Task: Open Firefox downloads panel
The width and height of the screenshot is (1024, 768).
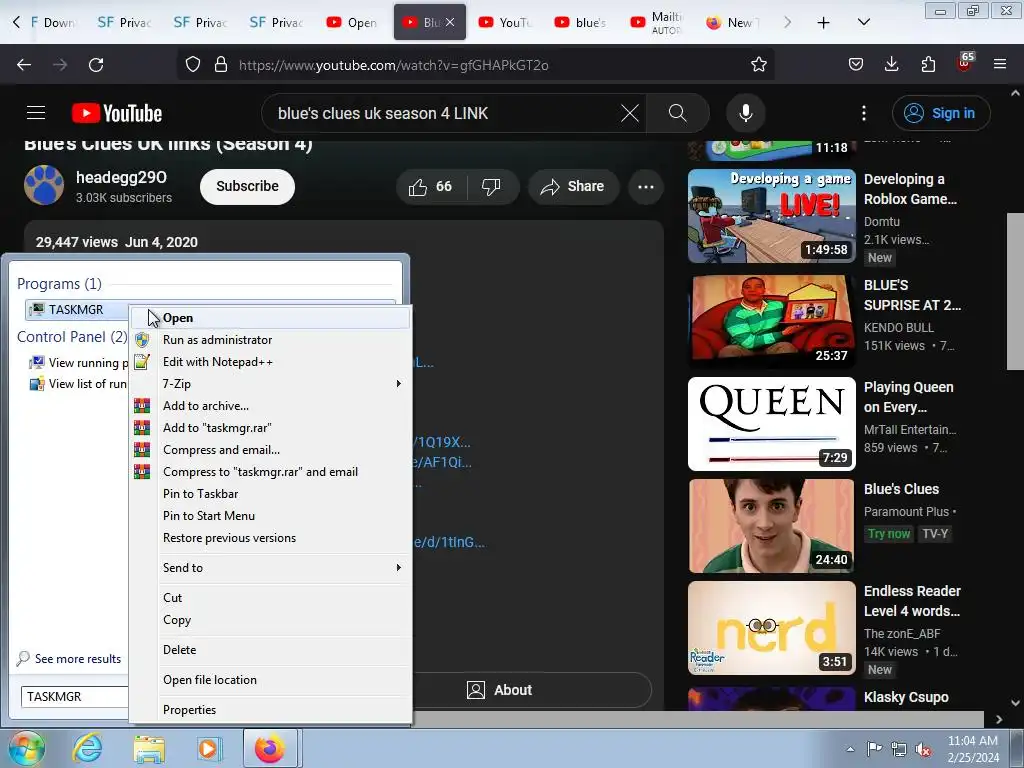Action: [891, 65]
